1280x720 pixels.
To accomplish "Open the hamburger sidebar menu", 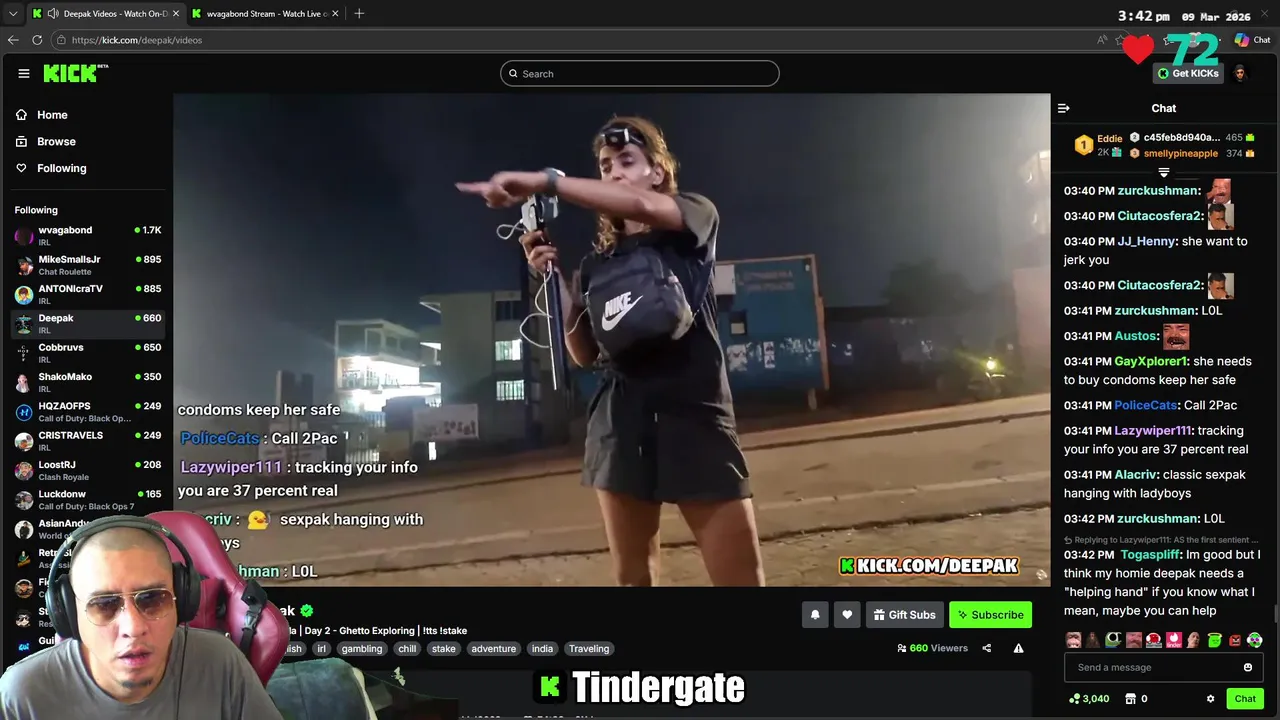I will [x=24, y=73].
